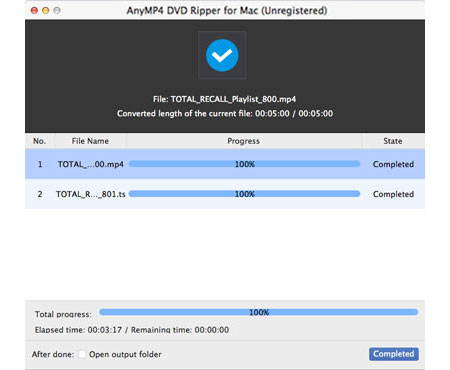
Task: Click the second file's 100% progress bar
Action: (x=244, y=194)
